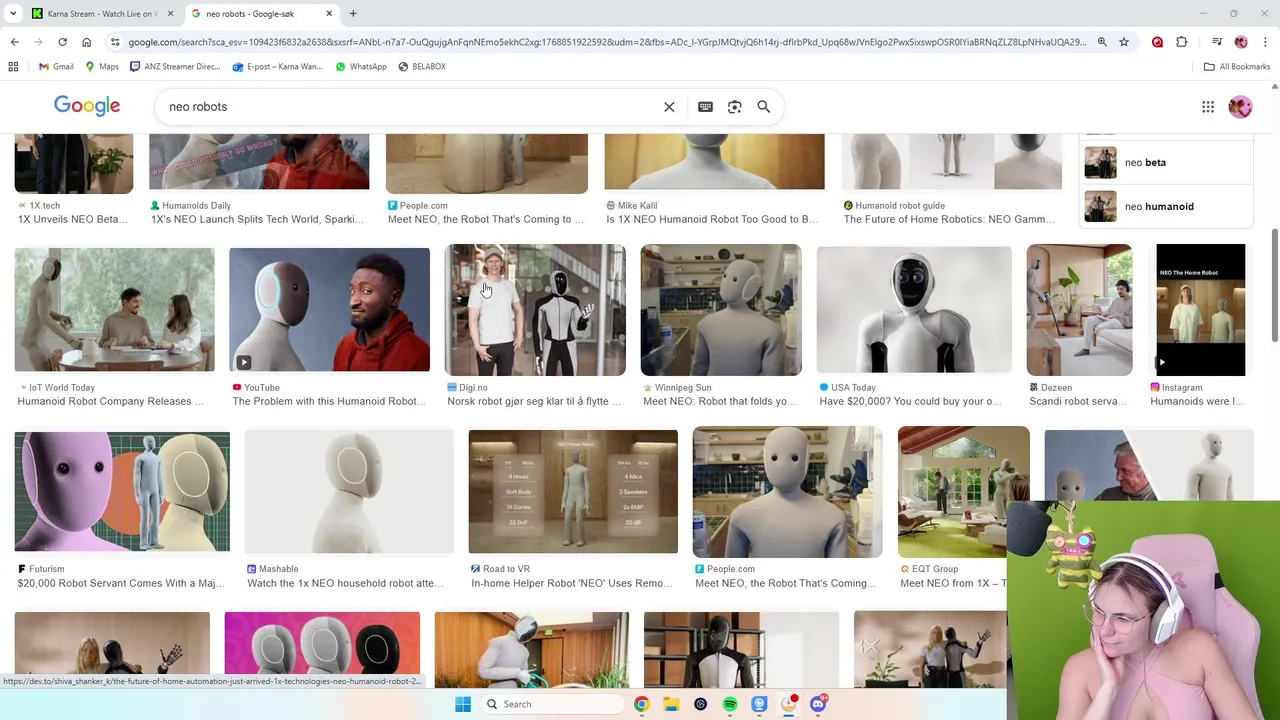
Task: Click the browser address bar URL
Action: point(606,42)
